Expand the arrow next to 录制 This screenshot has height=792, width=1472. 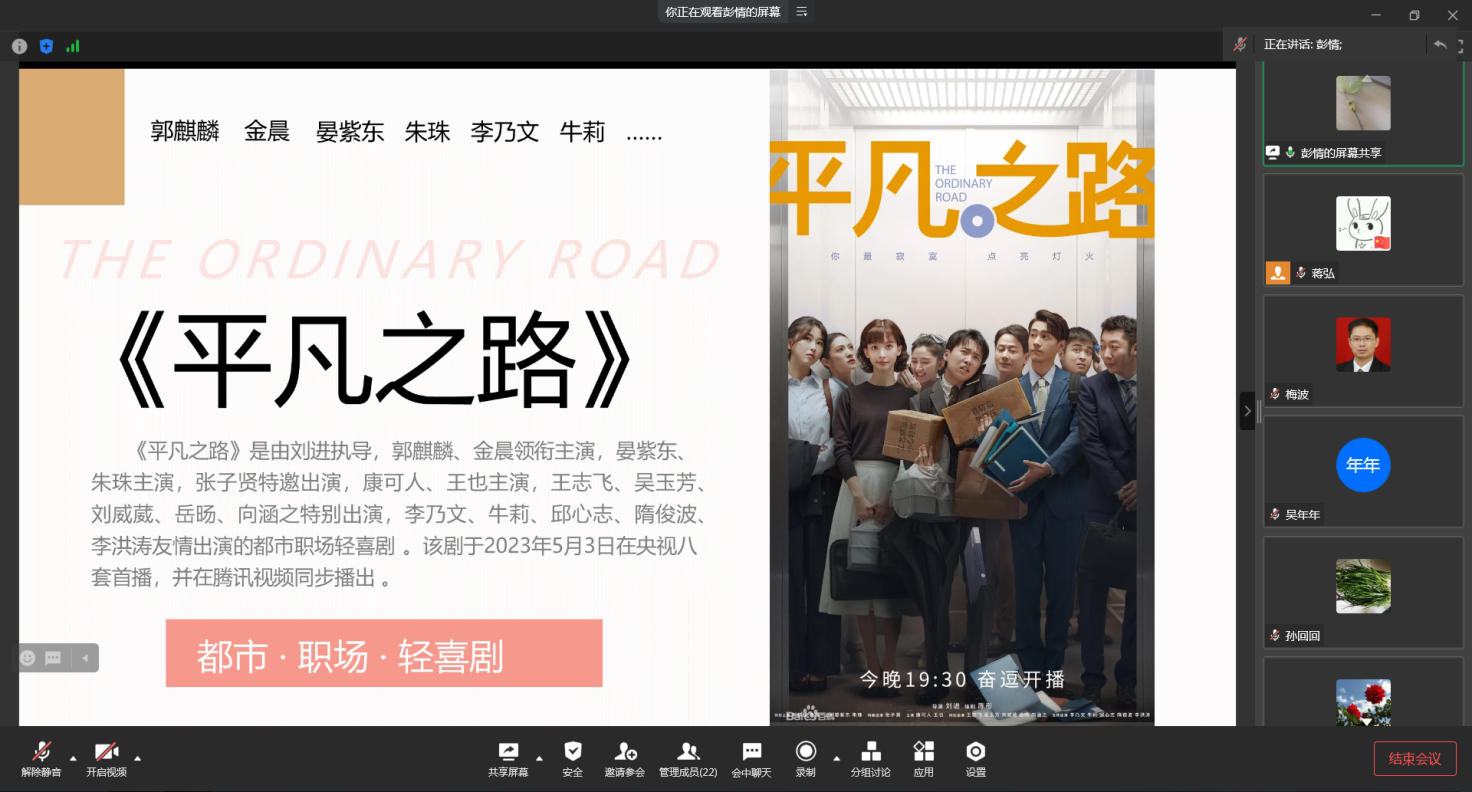coord(836,757)
